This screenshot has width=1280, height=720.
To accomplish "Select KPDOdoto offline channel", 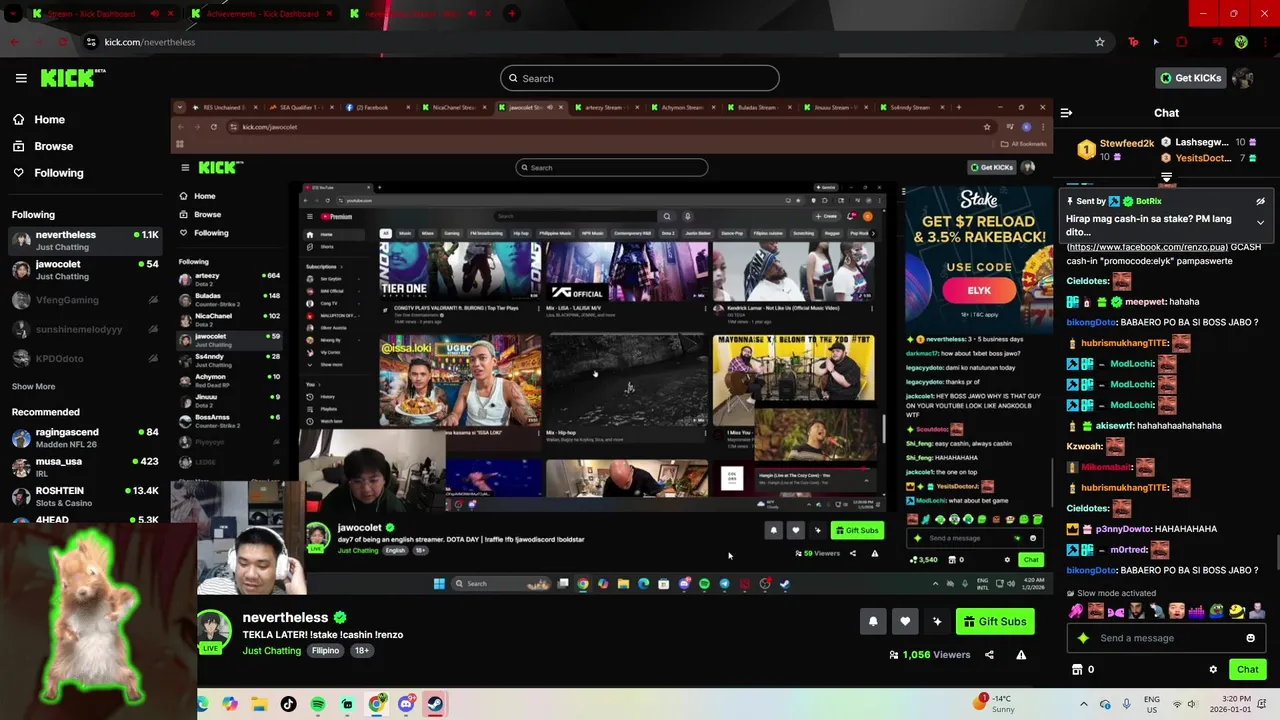I will pyautogui.click(x=85, y=358).
